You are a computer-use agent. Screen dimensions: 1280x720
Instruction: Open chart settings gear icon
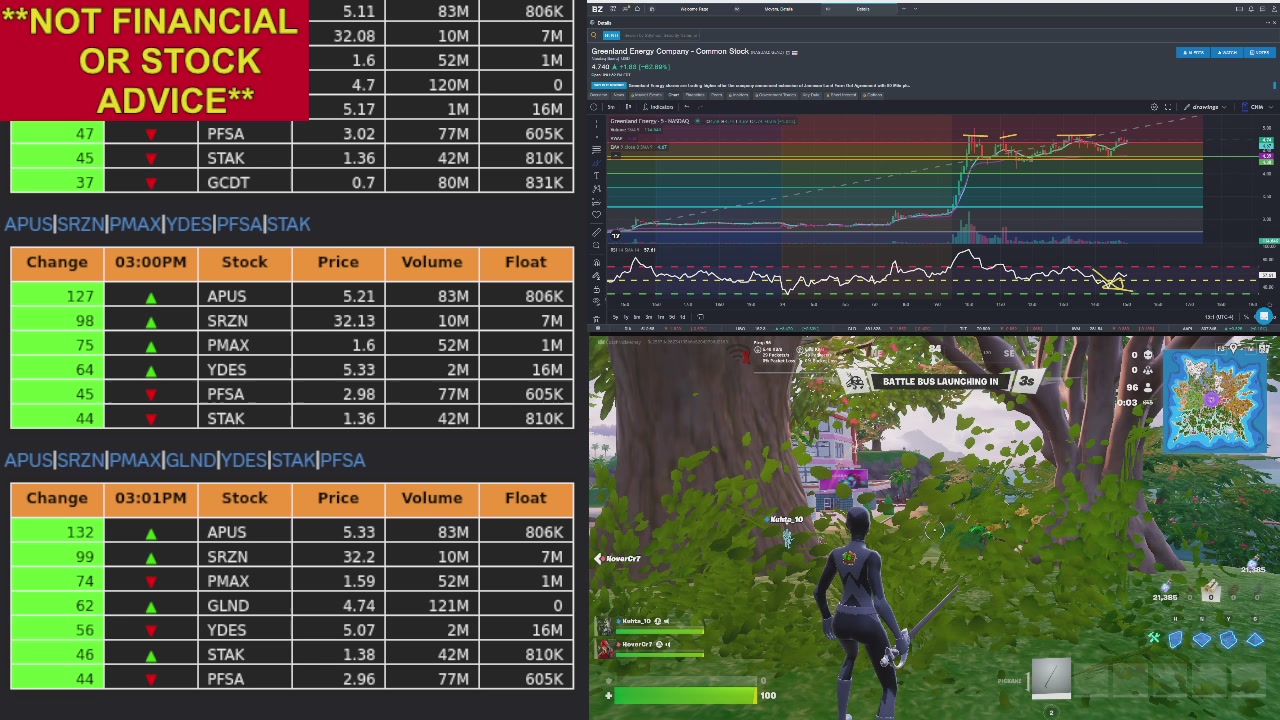point(1154,107)
